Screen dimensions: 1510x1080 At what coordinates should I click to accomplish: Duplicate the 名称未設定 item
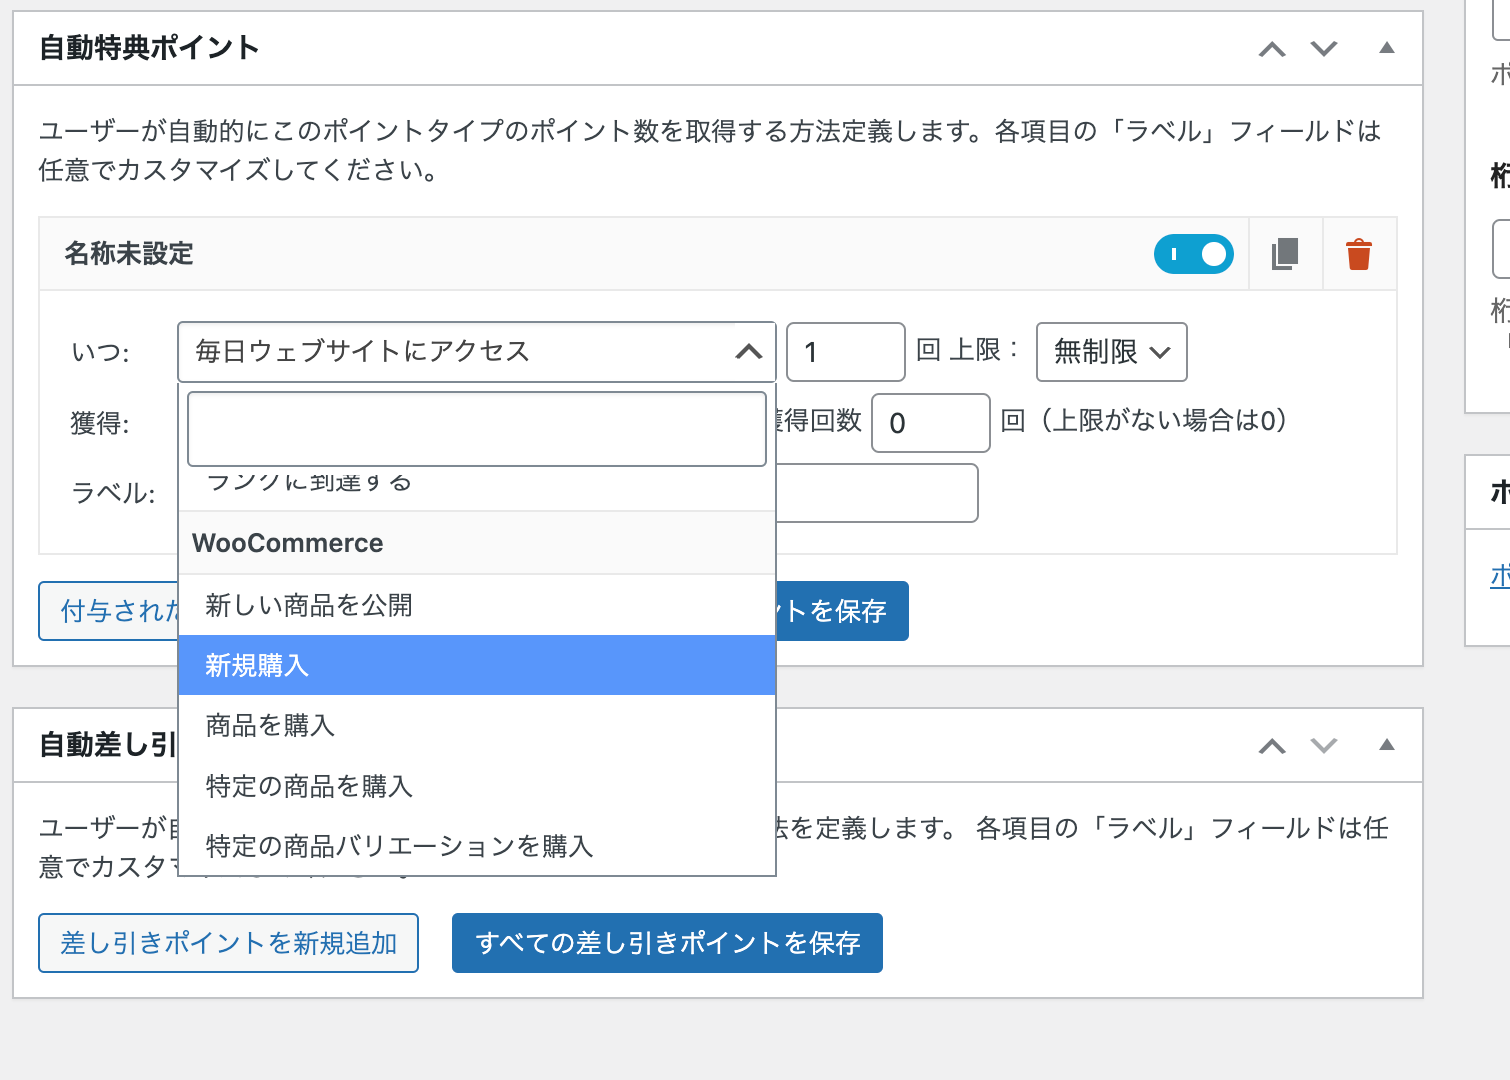click(x=1285, y=254)
